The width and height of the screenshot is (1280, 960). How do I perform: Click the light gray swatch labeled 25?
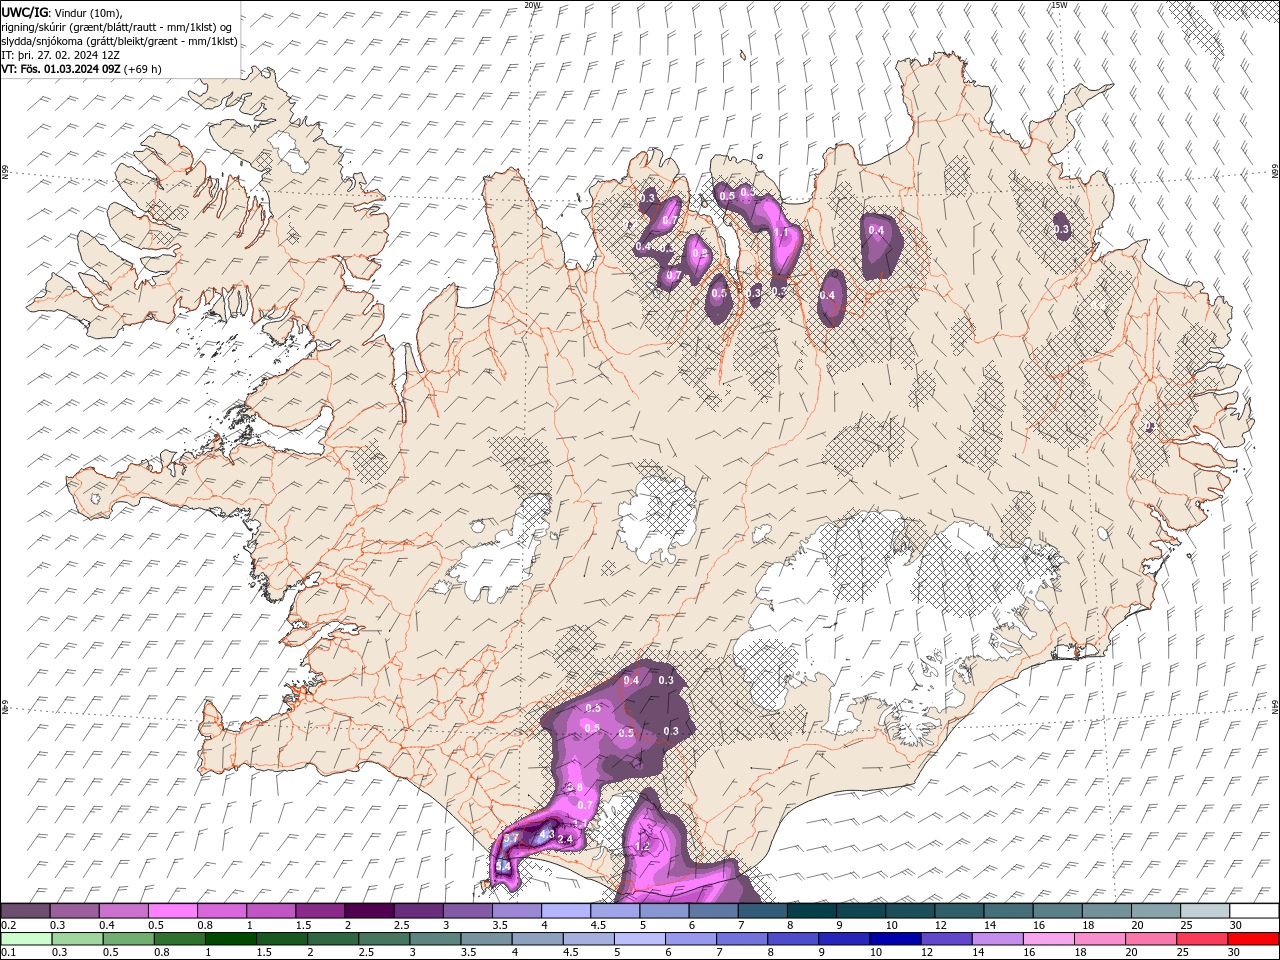1203,911
